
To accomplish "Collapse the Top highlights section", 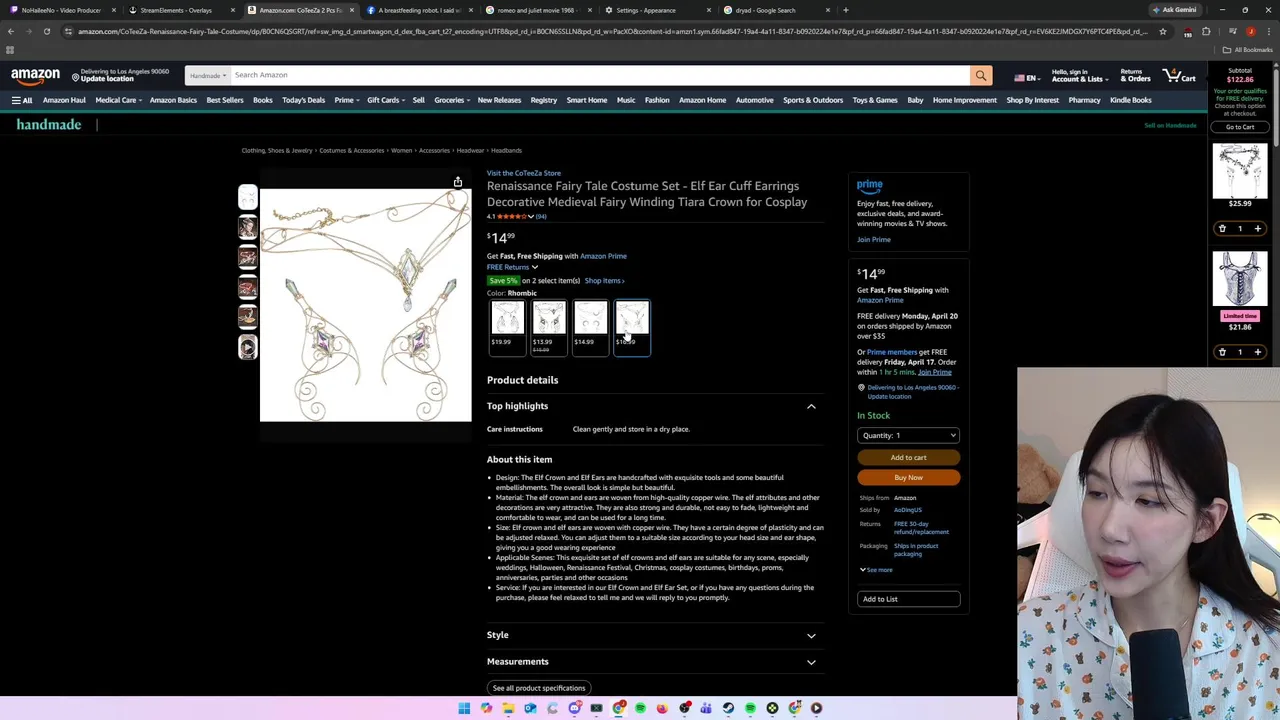I will point(811,406).
